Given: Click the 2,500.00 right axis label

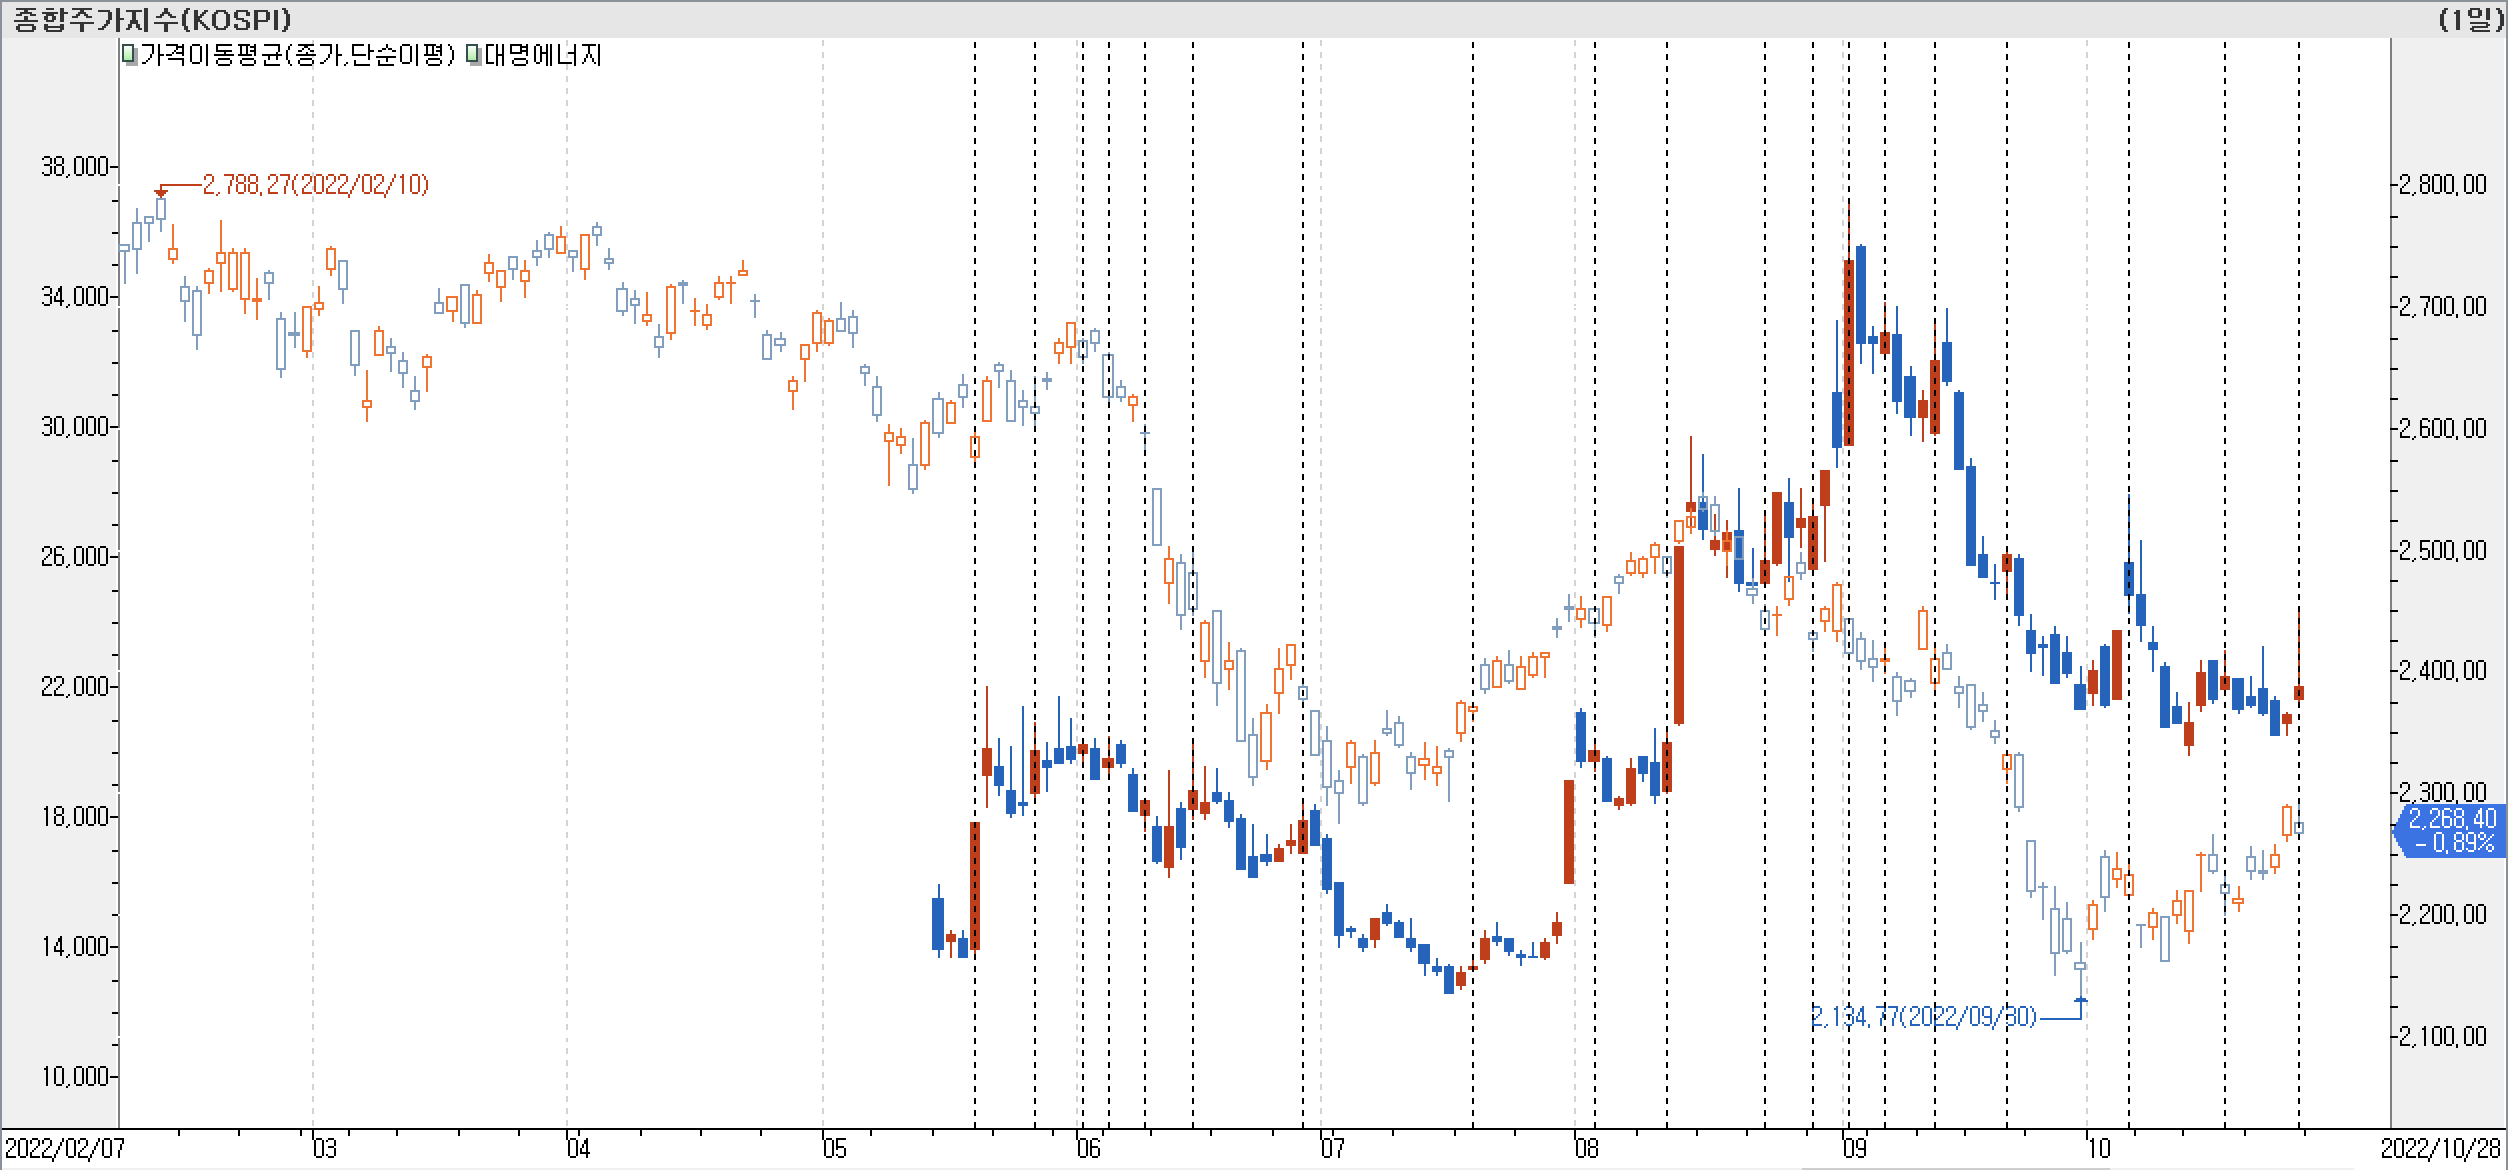Looking at the screenshot, I should click(x=2442, y=550).
